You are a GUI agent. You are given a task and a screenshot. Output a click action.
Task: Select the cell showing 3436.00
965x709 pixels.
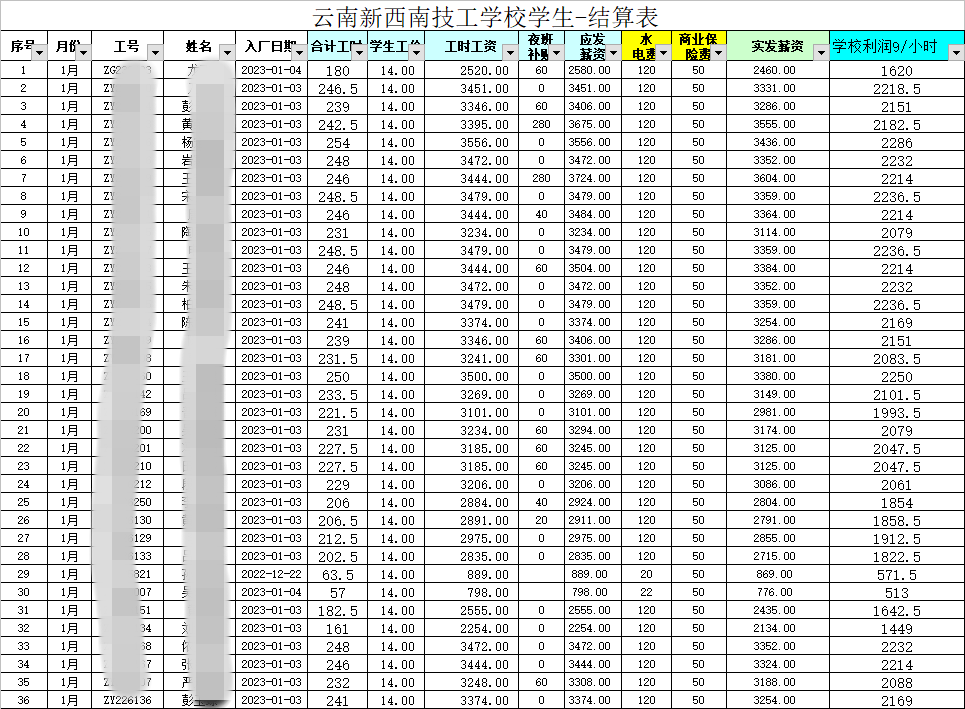778,142
